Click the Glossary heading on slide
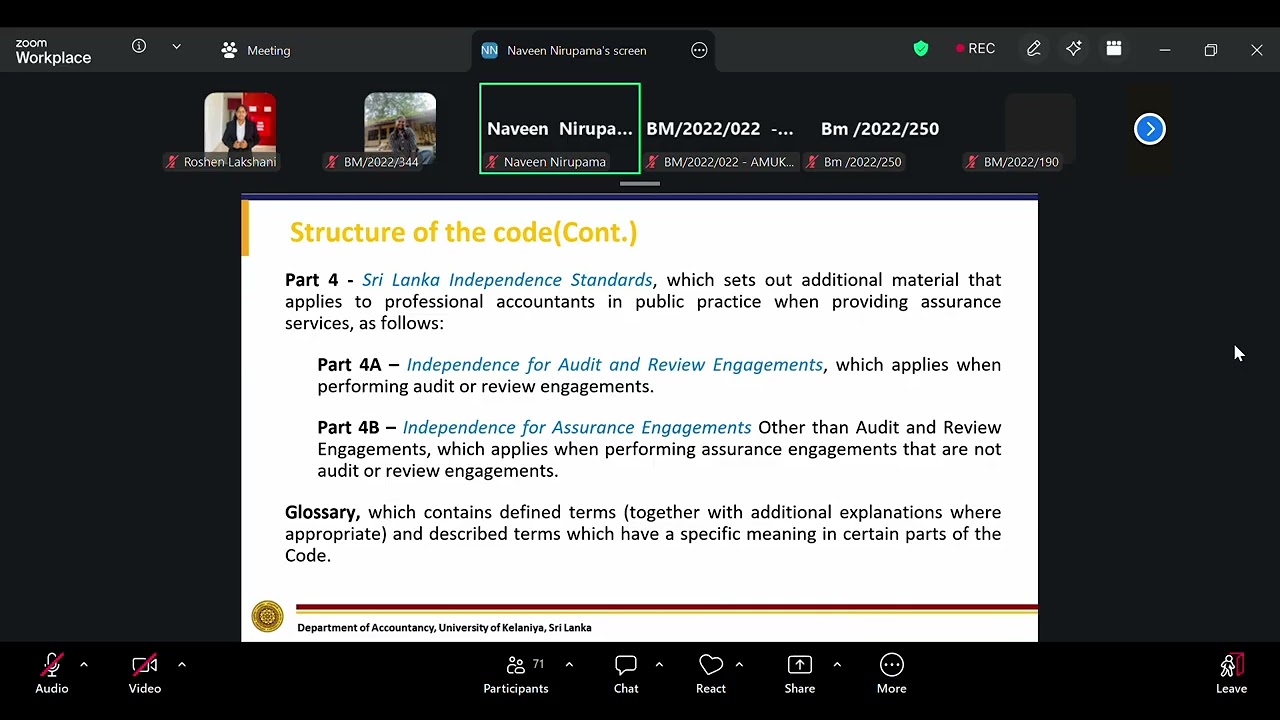Image resolution: width=1280 pixels, height=720 pixels. point(322,513)
